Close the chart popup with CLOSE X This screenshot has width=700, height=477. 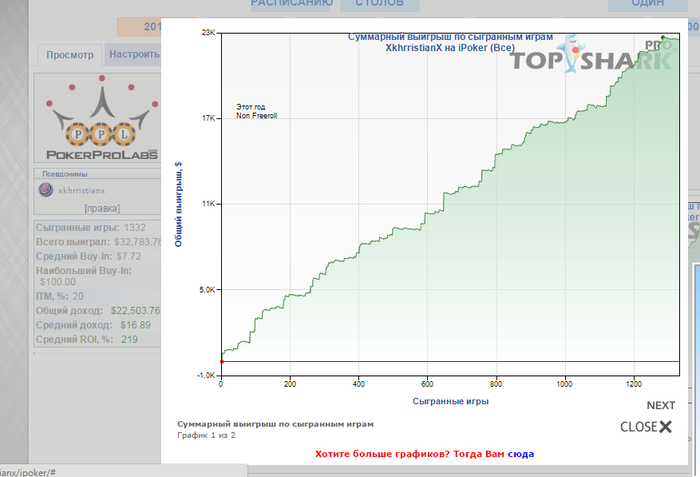click(x=646, y=427)
